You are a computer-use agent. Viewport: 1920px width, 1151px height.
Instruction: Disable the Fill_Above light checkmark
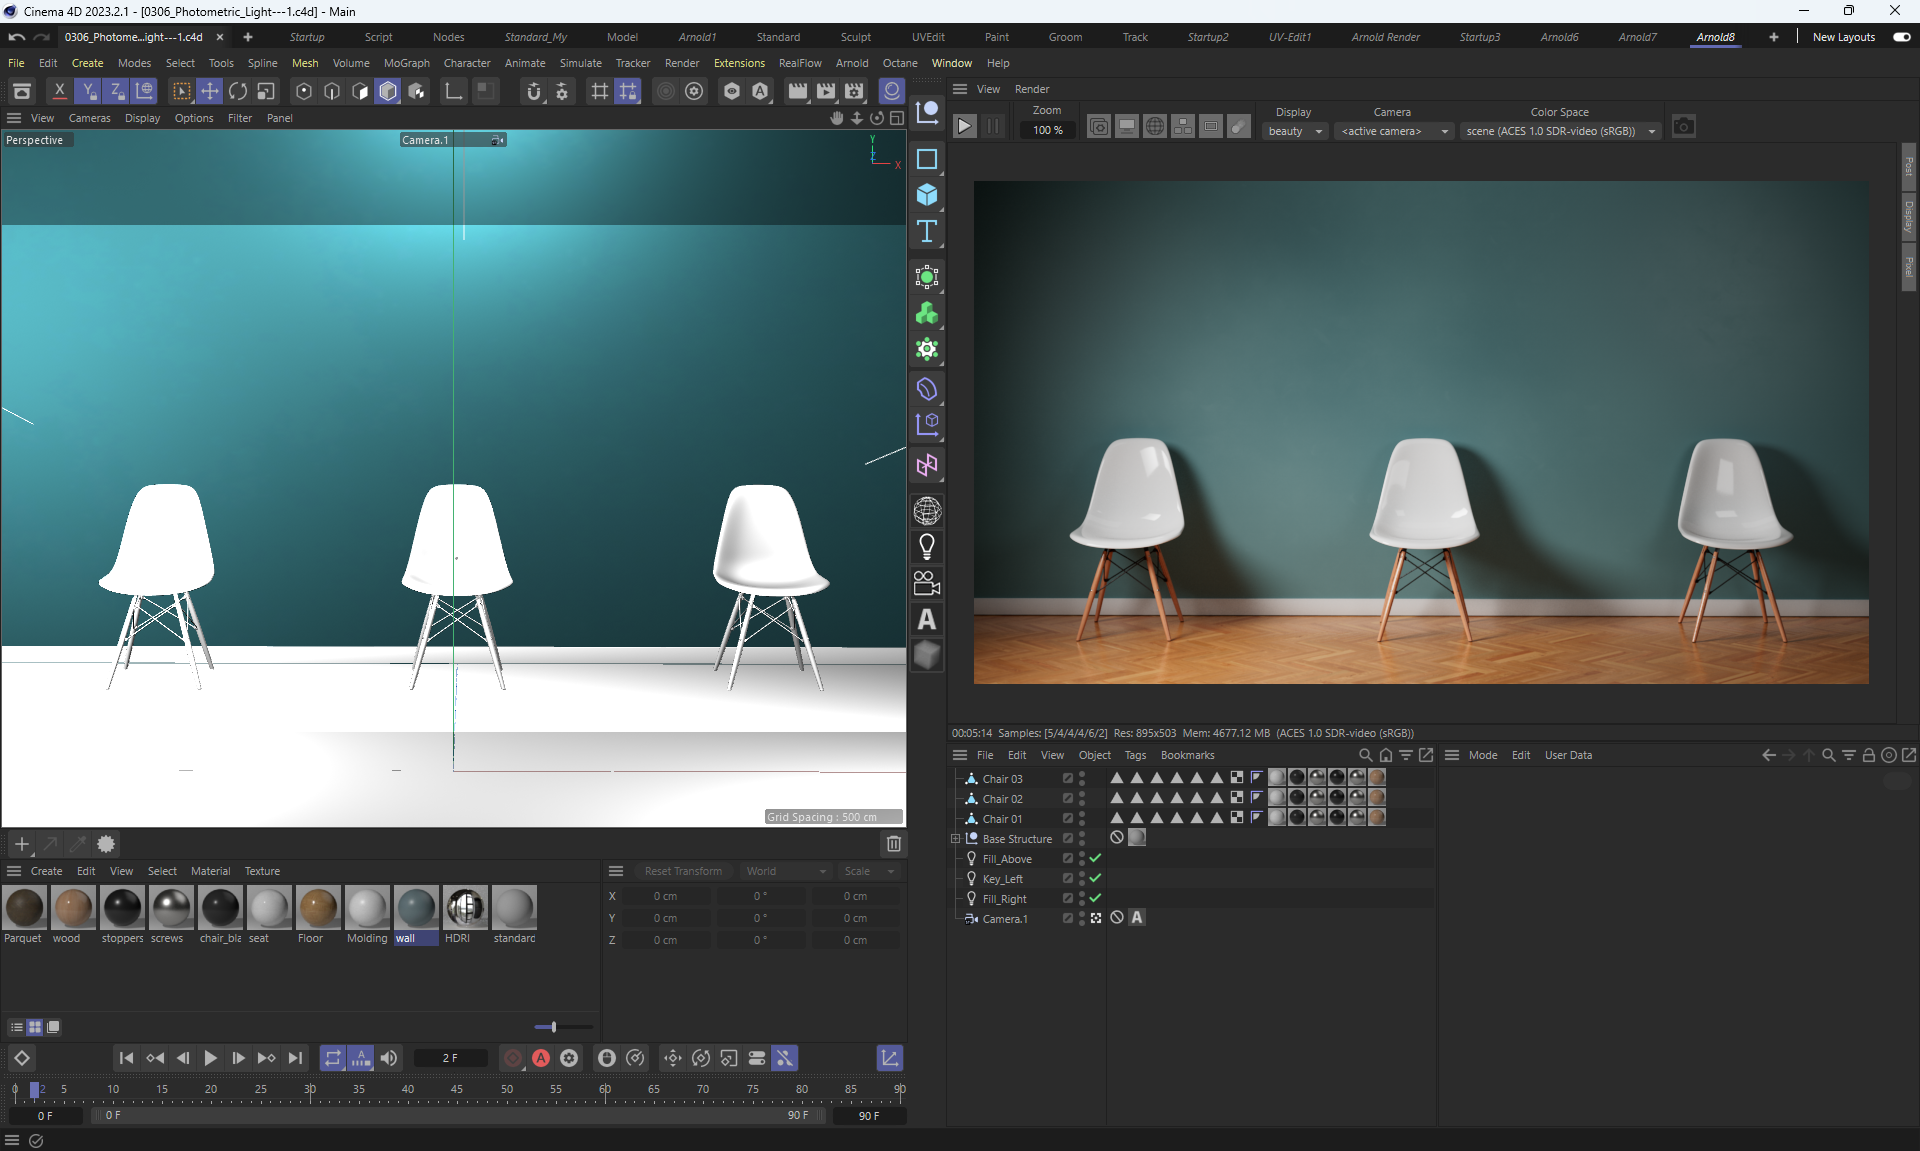(x=1095, y=858)
